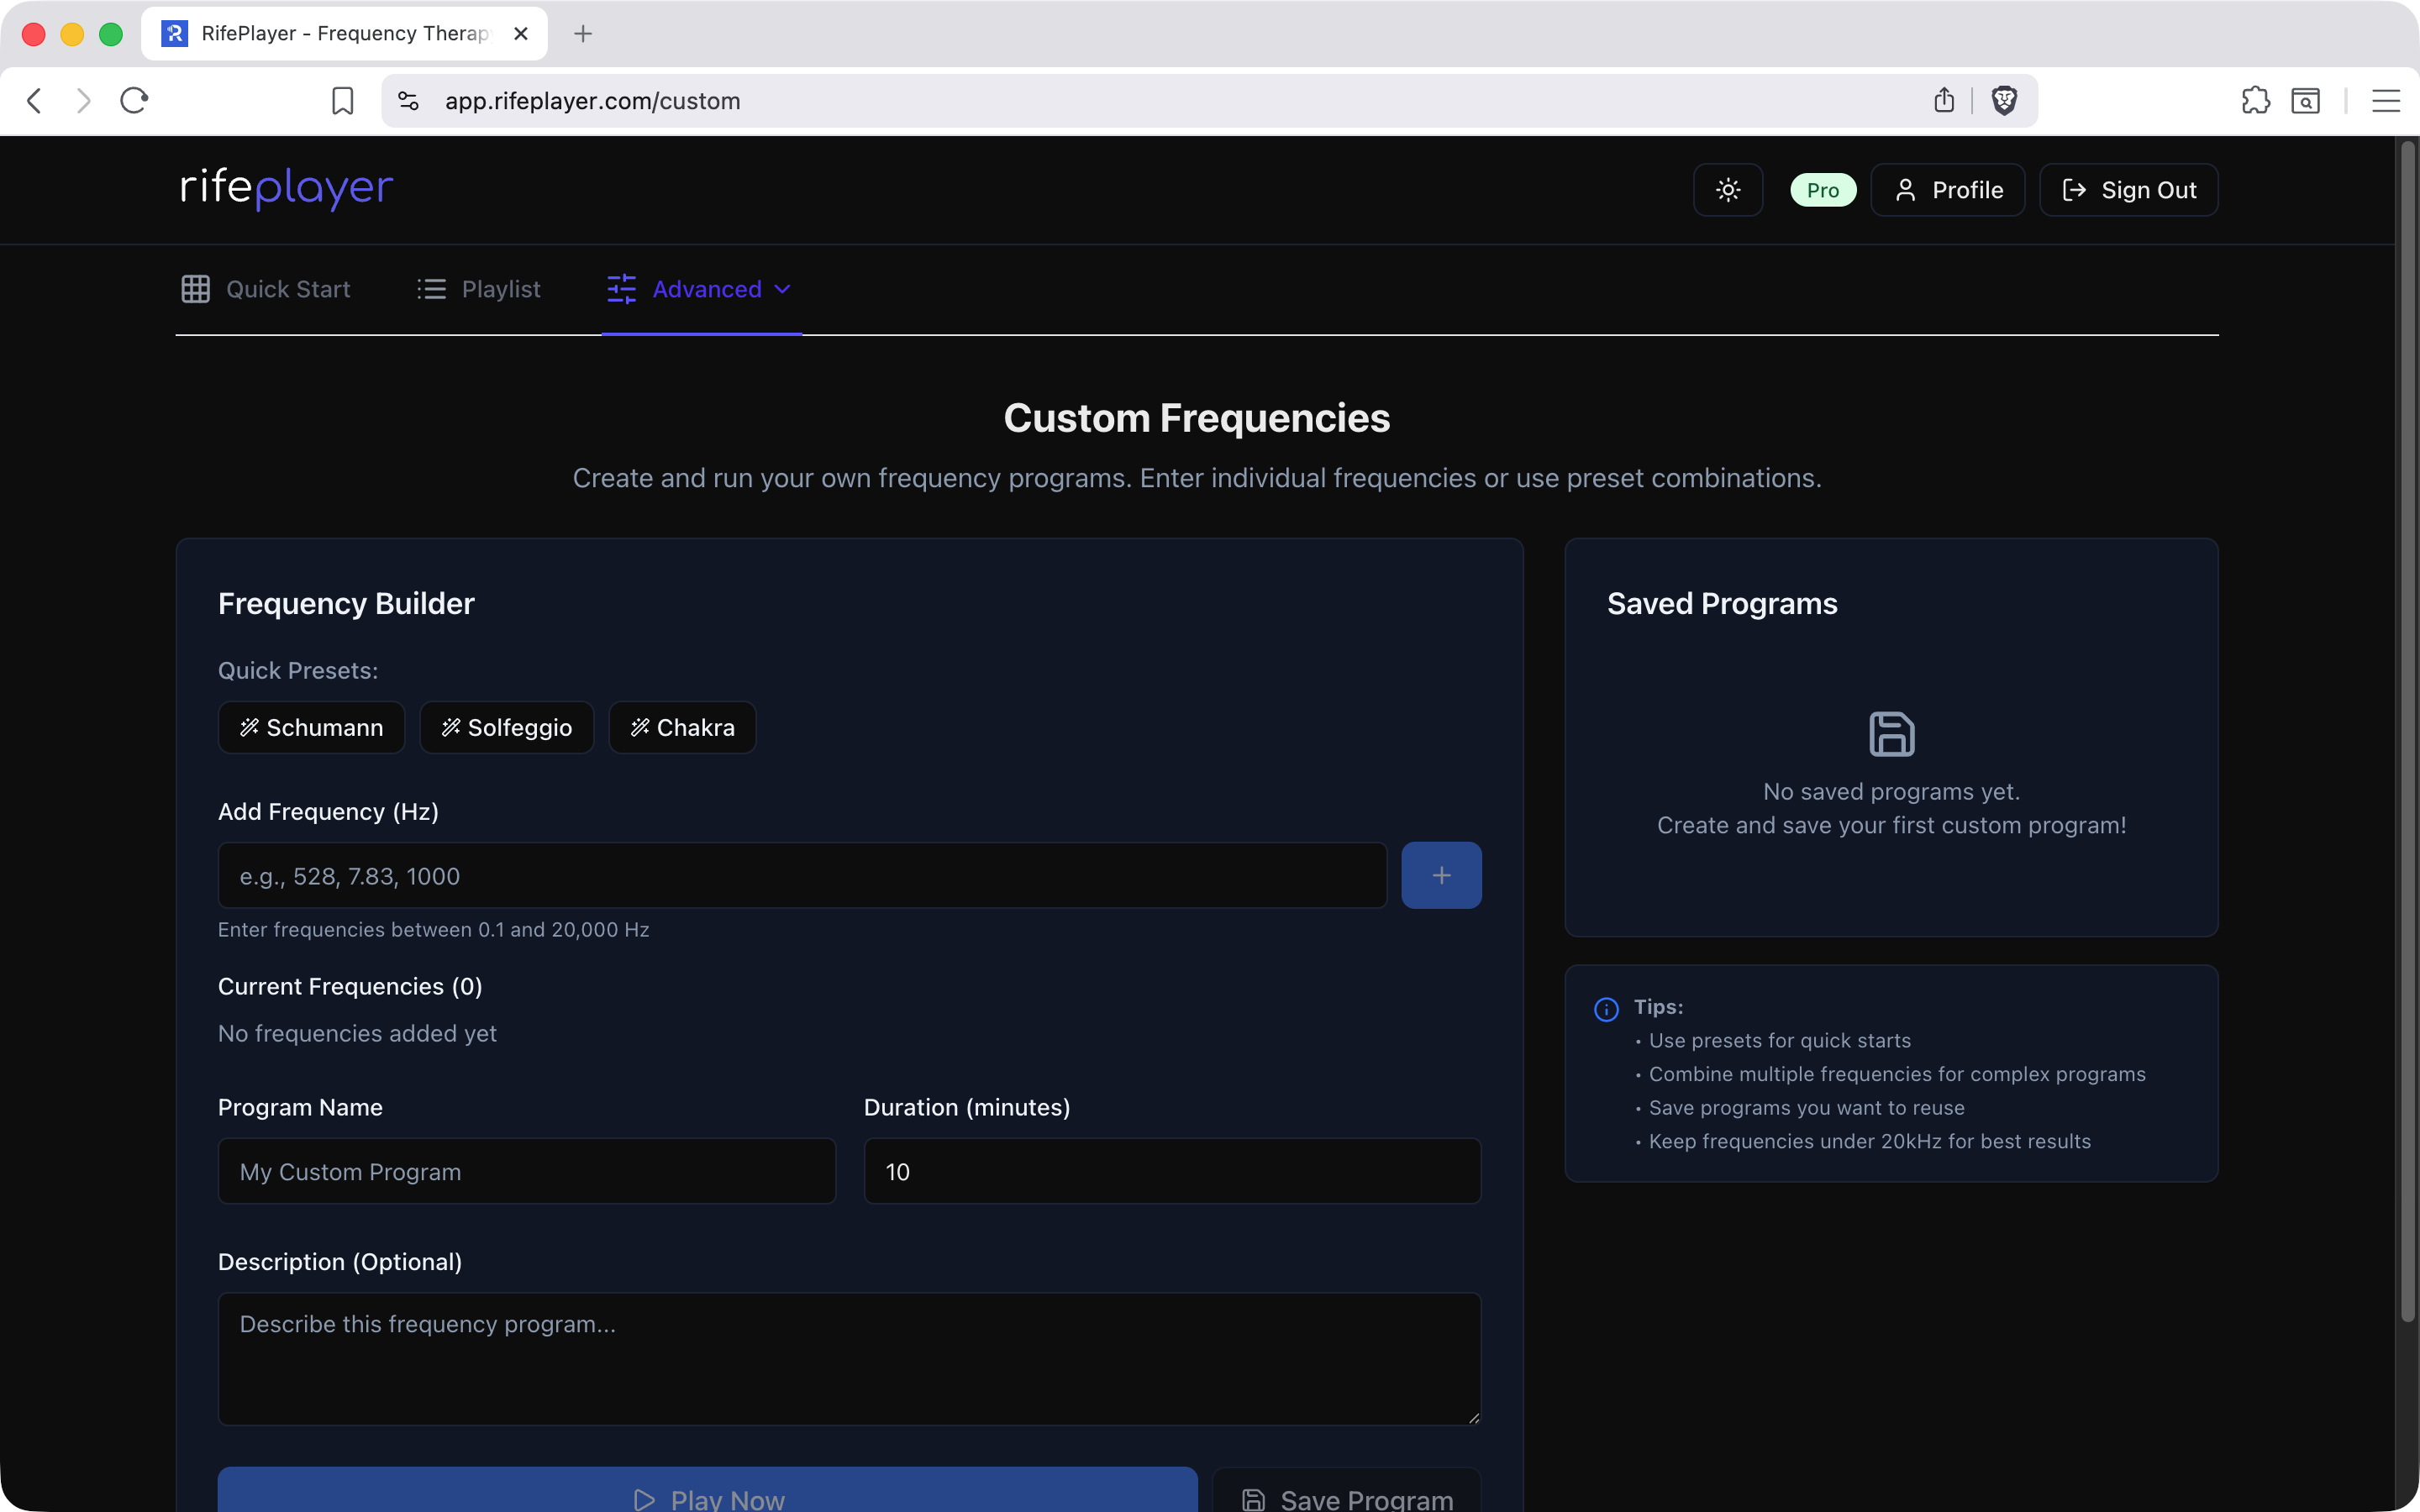
Task: Click the Play Now triangle icon
Action: point(645,1499)
